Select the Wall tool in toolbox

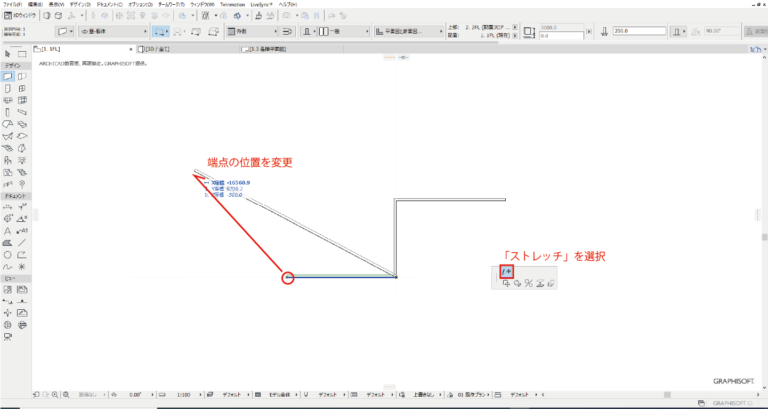(7, 76)
